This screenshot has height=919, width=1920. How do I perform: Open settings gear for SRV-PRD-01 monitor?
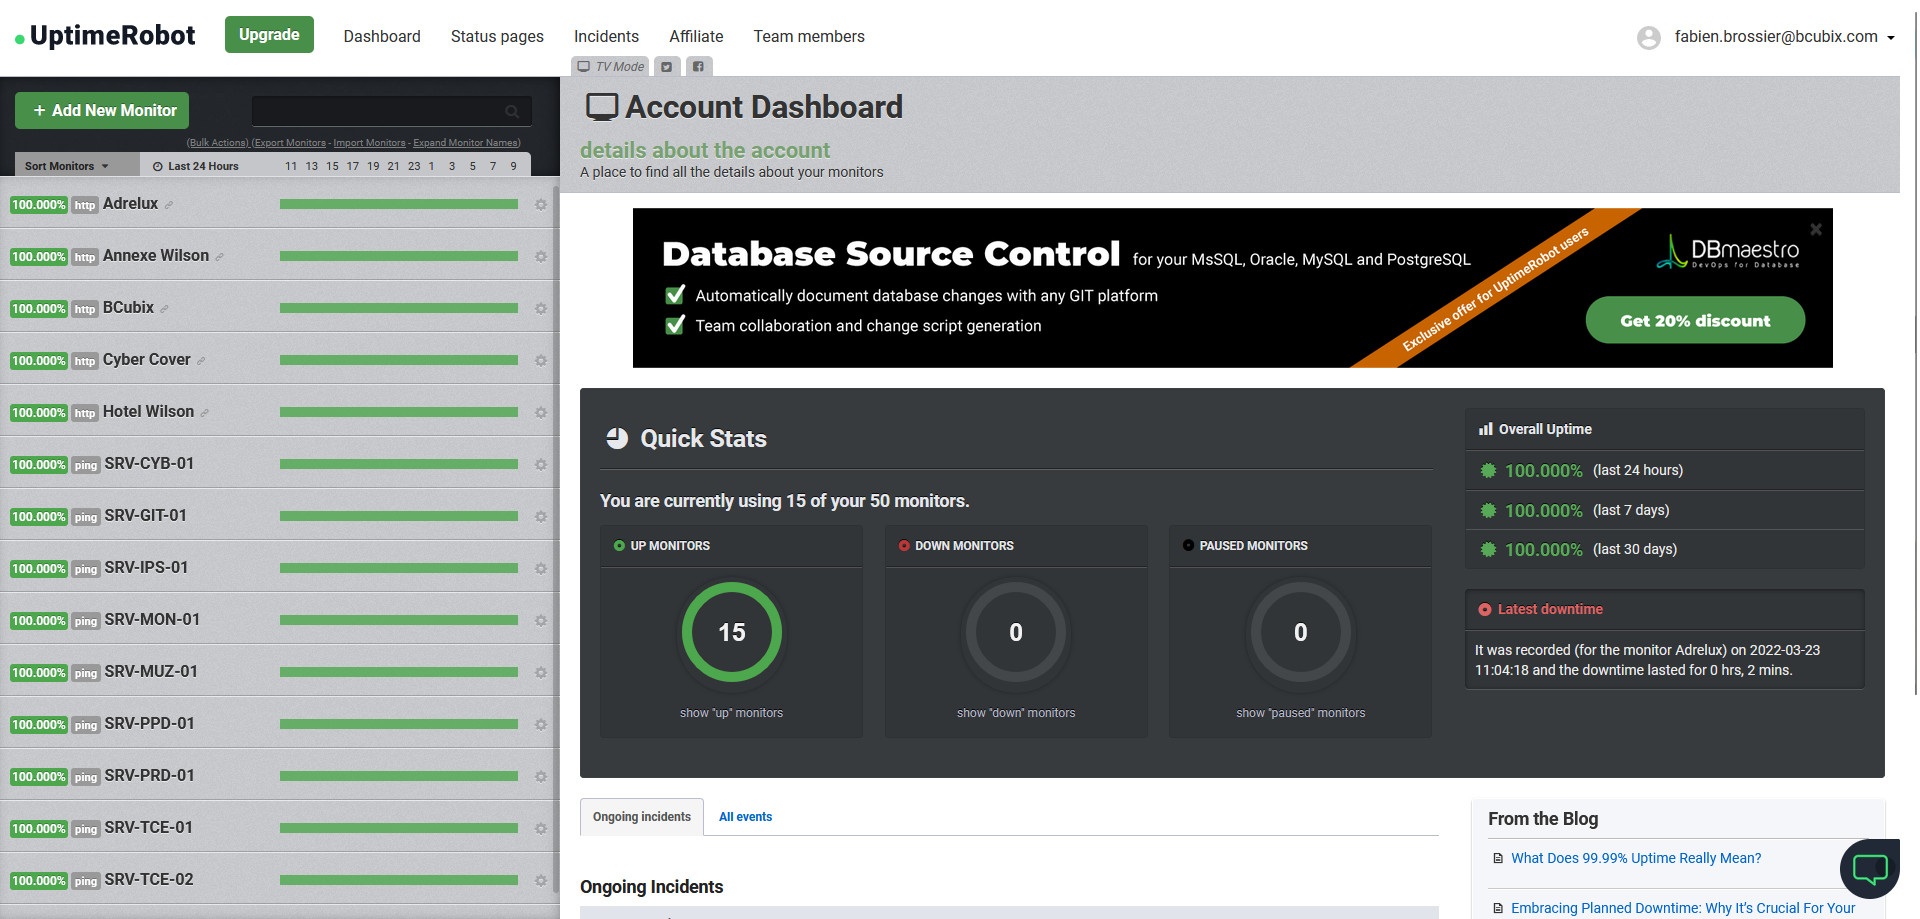click(541, 777)
